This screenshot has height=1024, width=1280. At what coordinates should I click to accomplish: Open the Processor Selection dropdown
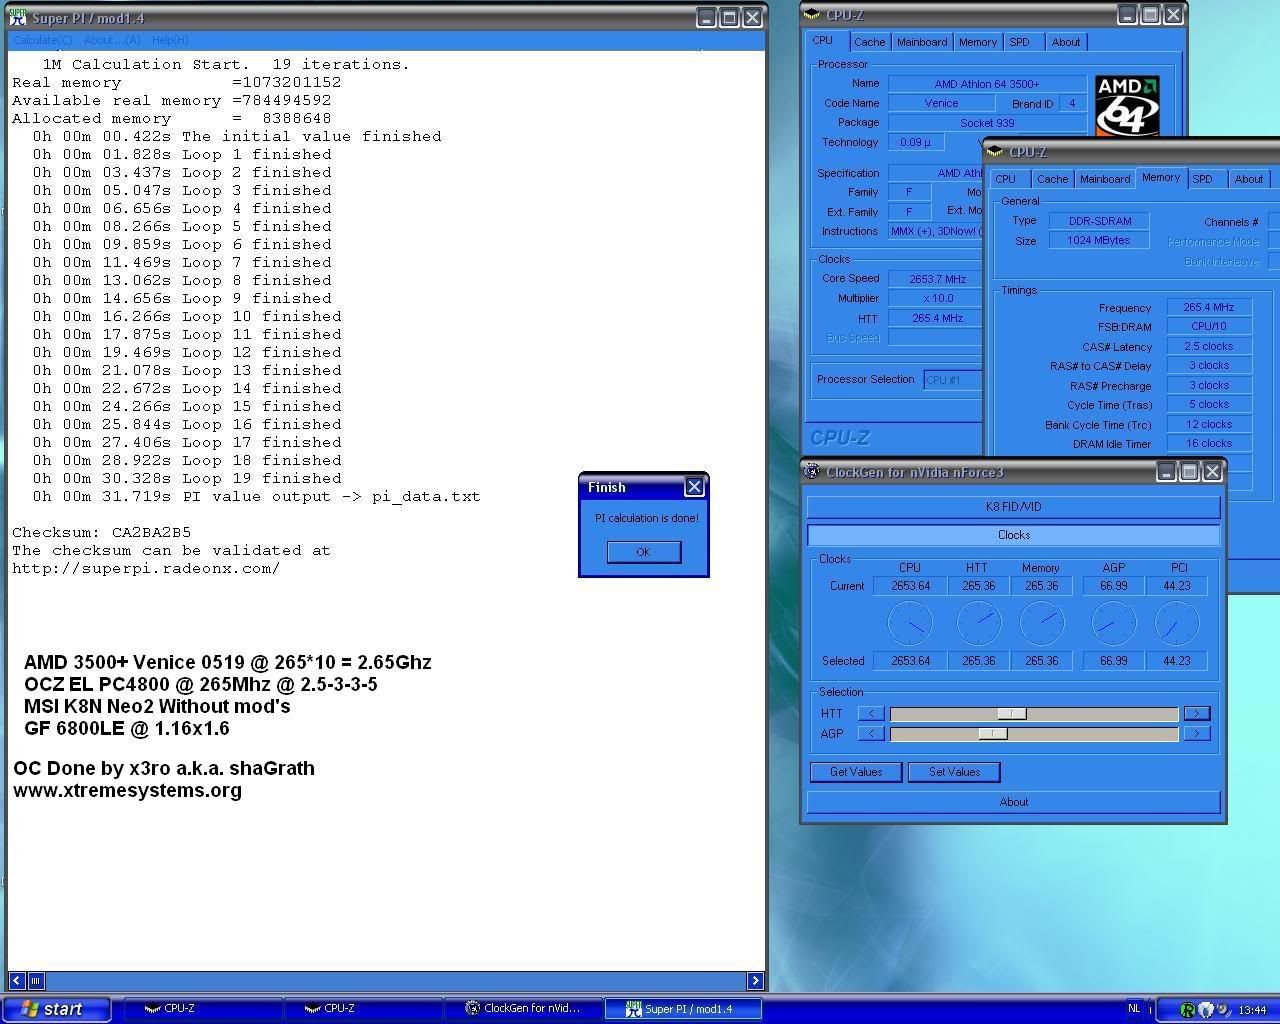tap(952, 380)
